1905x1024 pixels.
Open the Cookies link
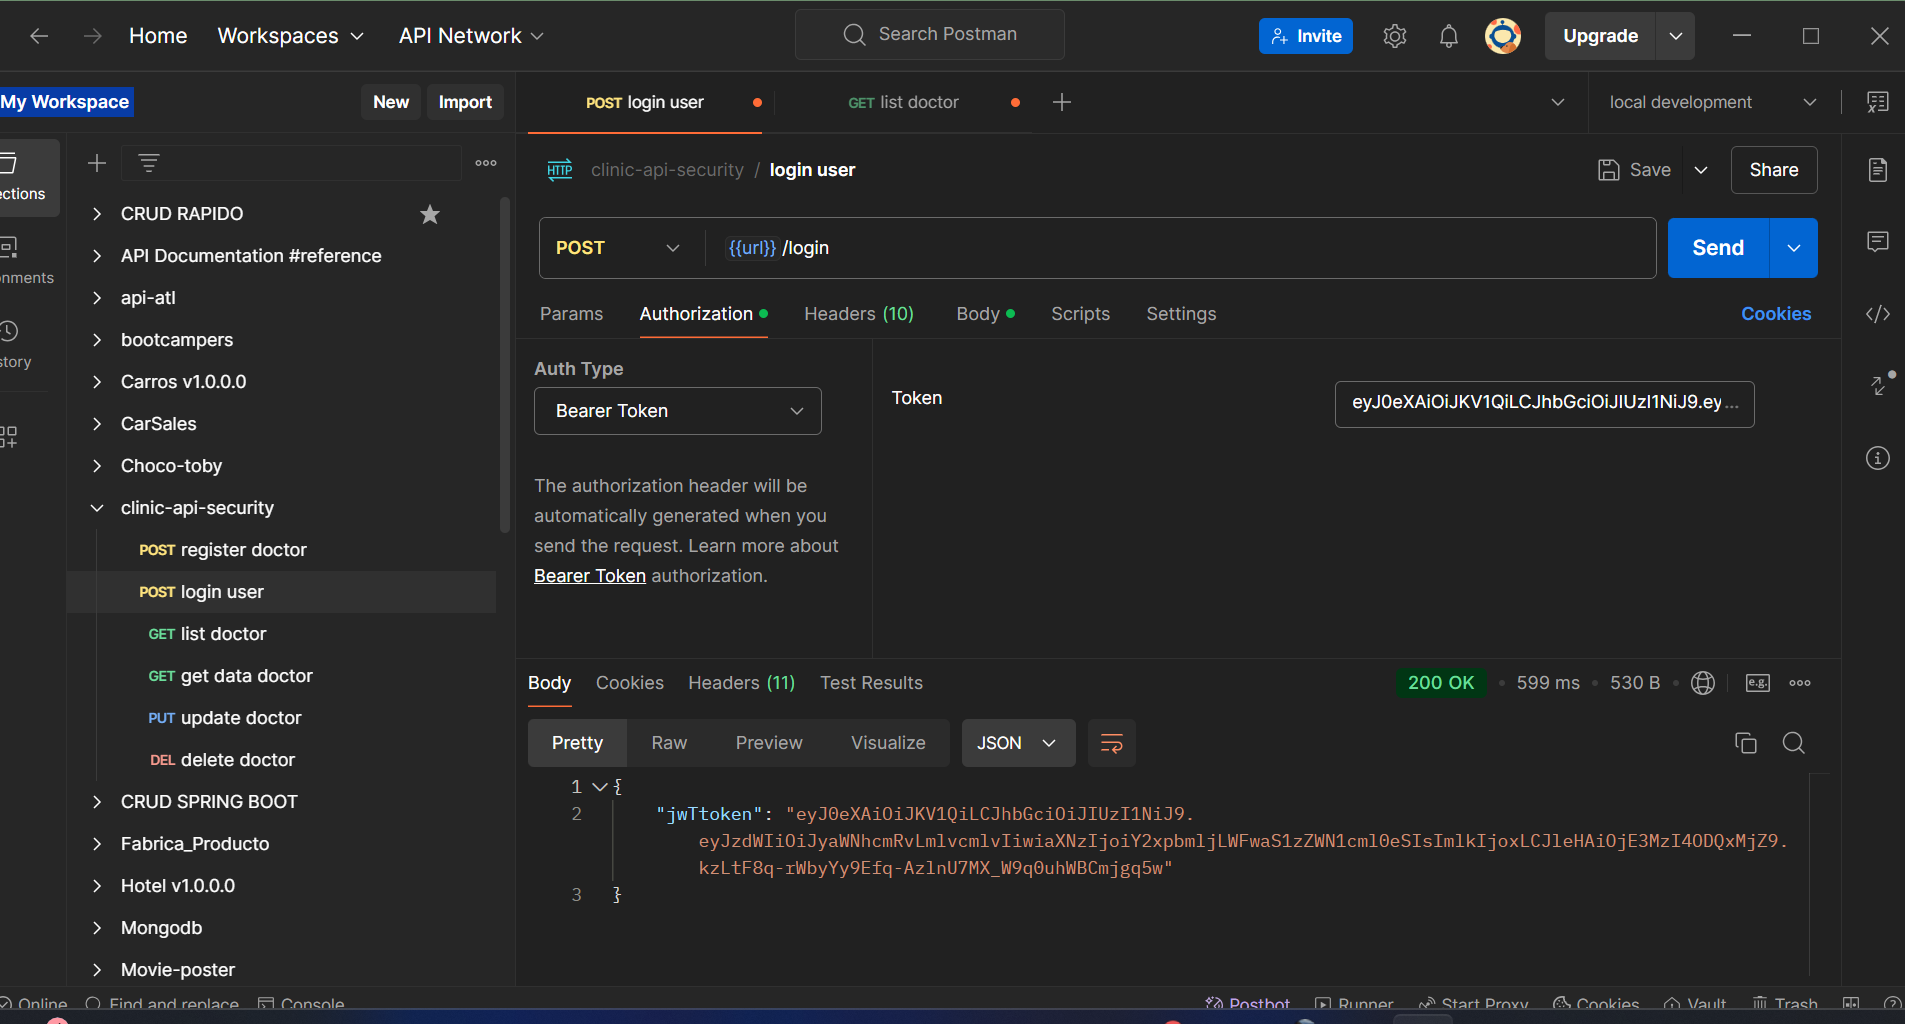click(x=1776, y=314)
